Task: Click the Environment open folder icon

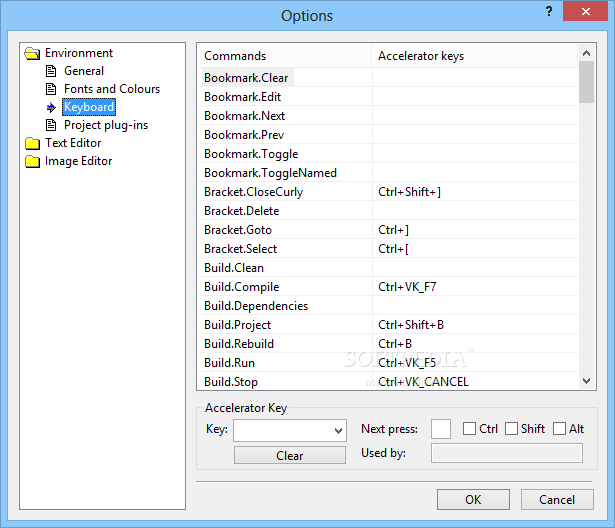Action: pos(32,53)
